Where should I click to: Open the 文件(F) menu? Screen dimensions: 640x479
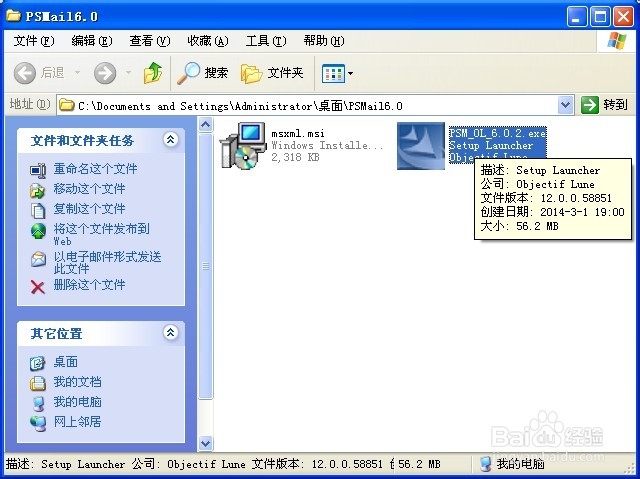pyautogui.click(x=34, y=41)
